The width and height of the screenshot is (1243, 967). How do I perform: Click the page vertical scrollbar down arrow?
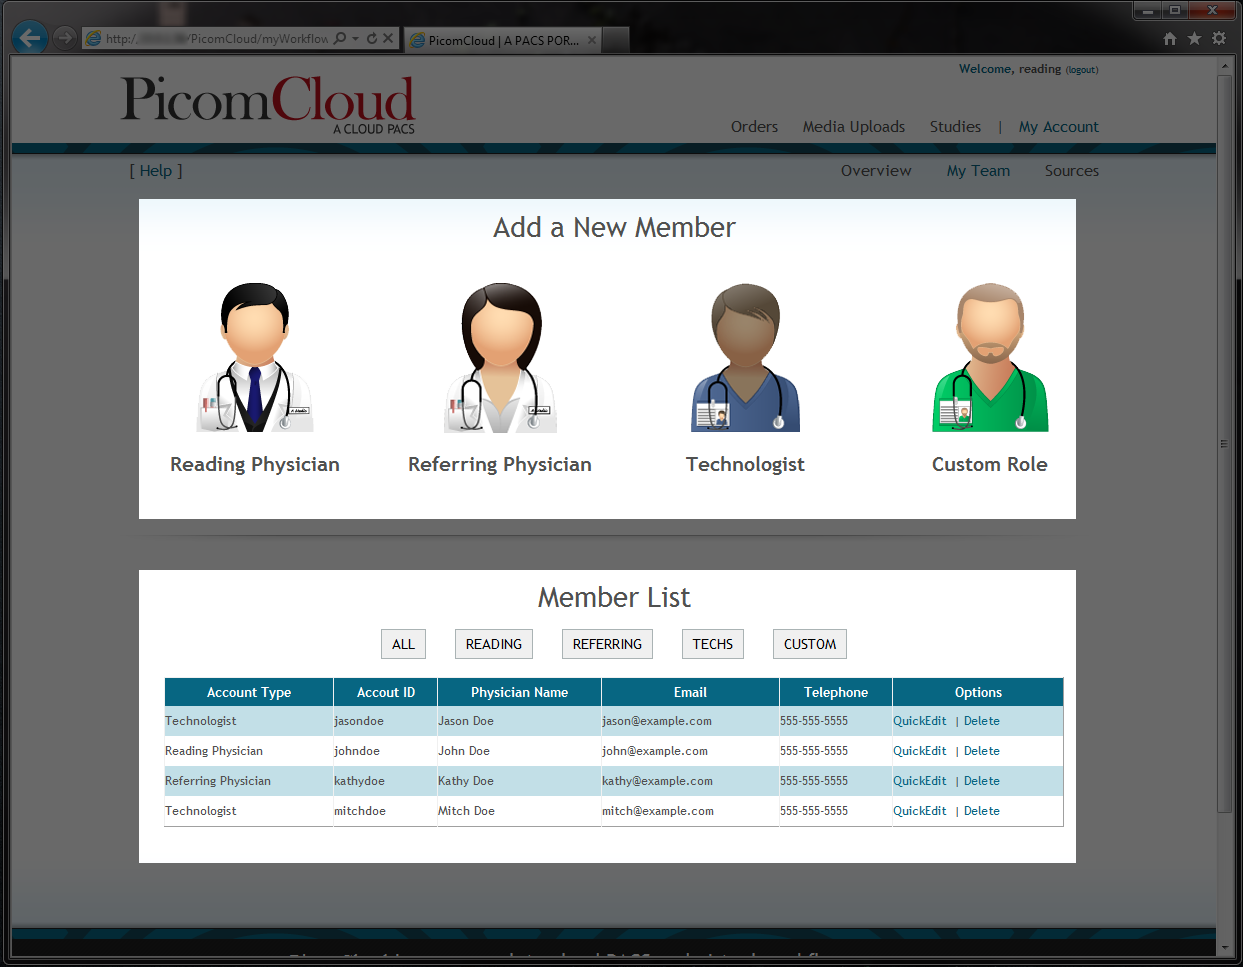point(1225,946)
